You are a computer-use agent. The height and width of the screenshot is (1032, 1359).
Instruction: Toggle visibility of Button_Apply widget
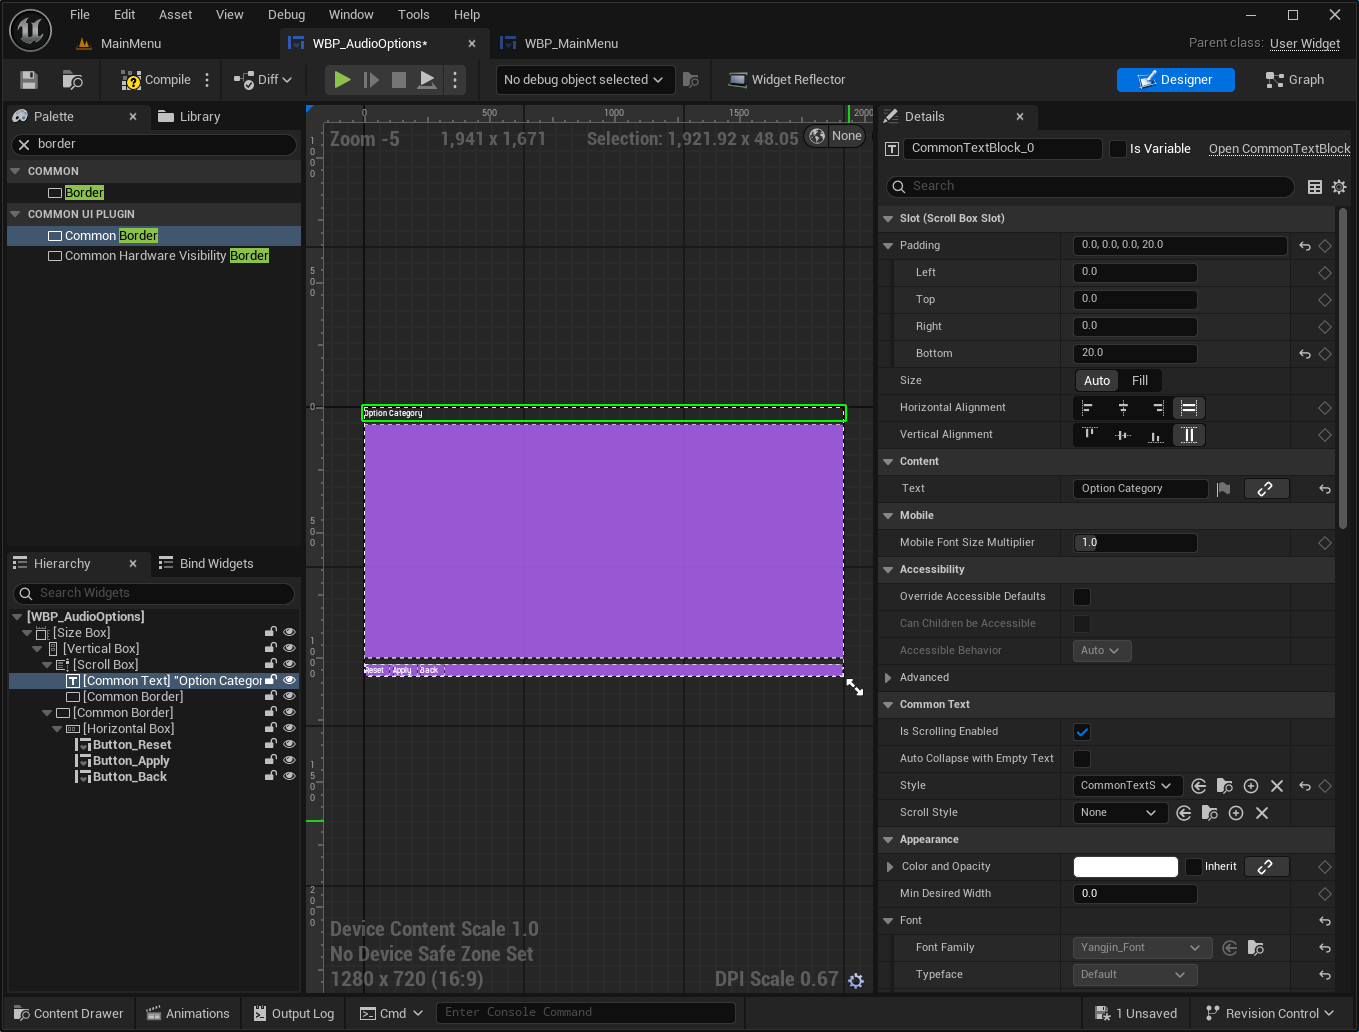(x=289, y=760)
